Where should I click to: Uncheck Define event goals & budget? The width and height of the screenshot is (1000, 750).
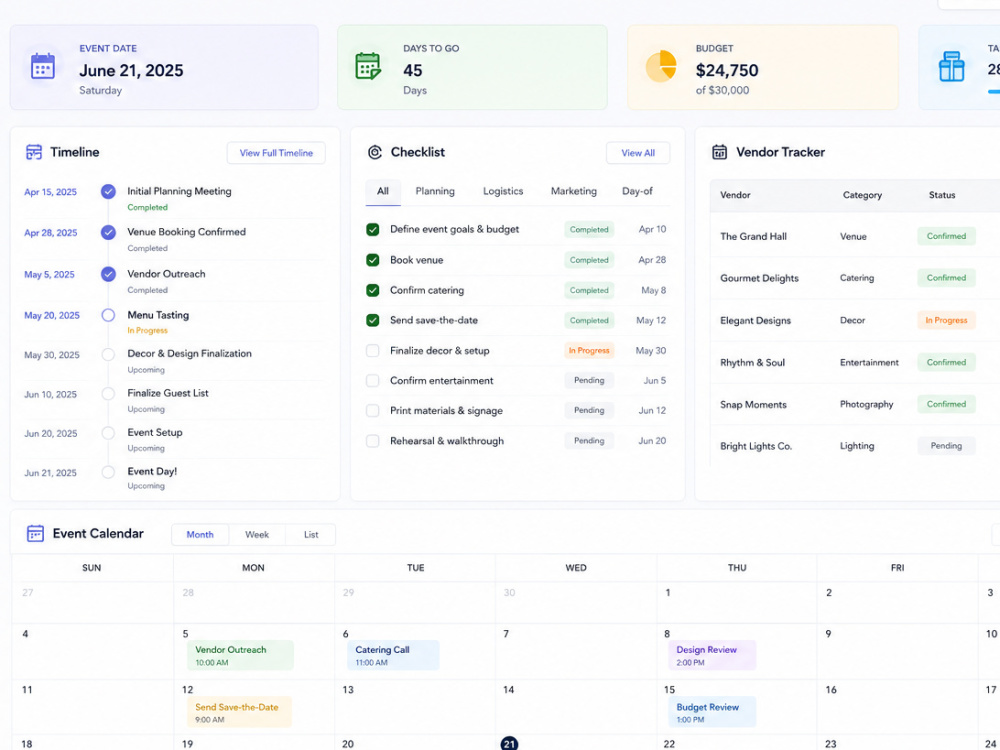point(372,230)
